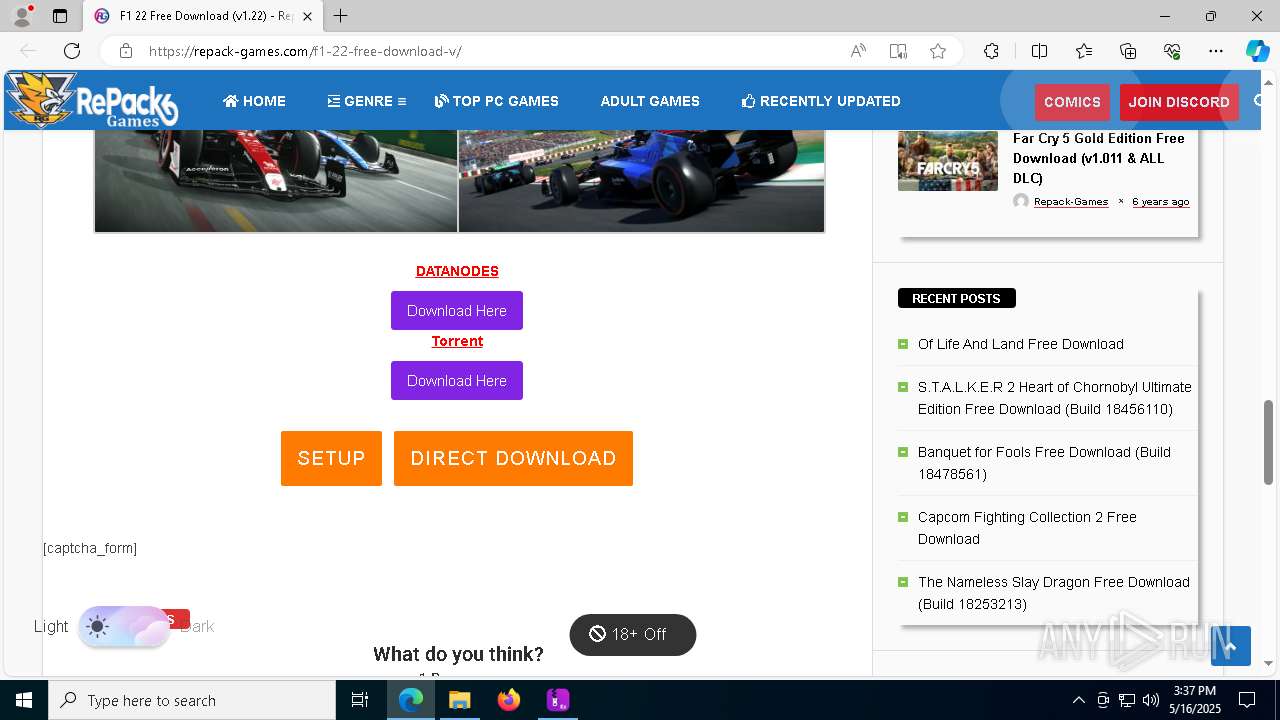Click the COMICS button
The image size is (1280, 720).
[1072, 102]
